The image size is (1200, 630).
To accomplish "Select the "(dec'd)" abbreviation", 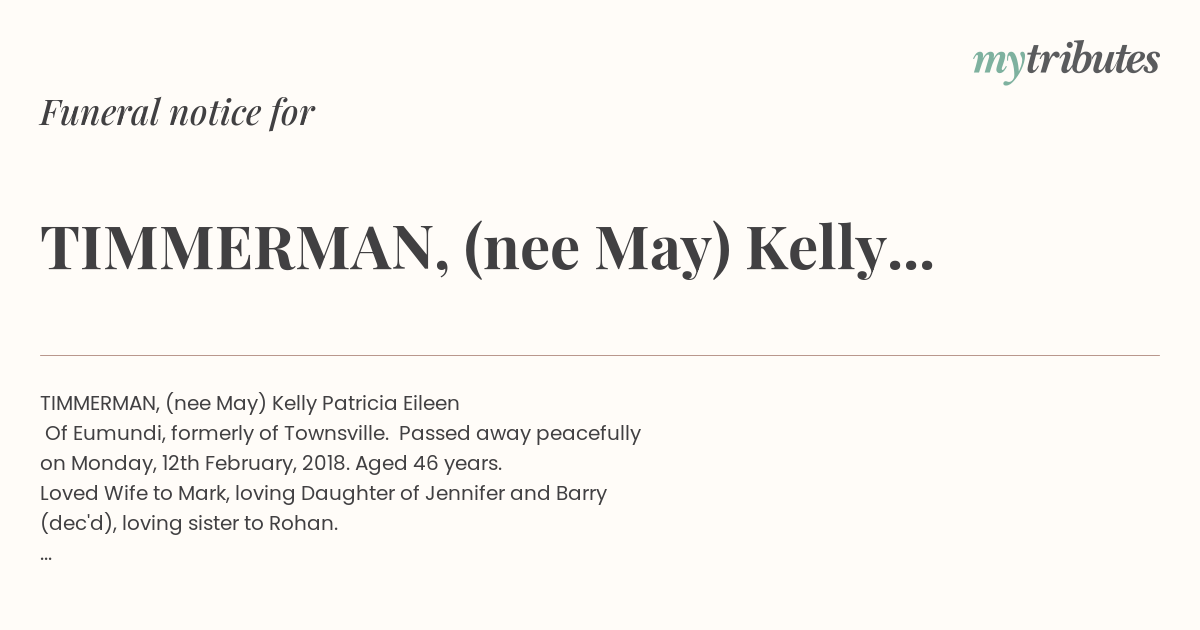I will (x=78, y=524).
